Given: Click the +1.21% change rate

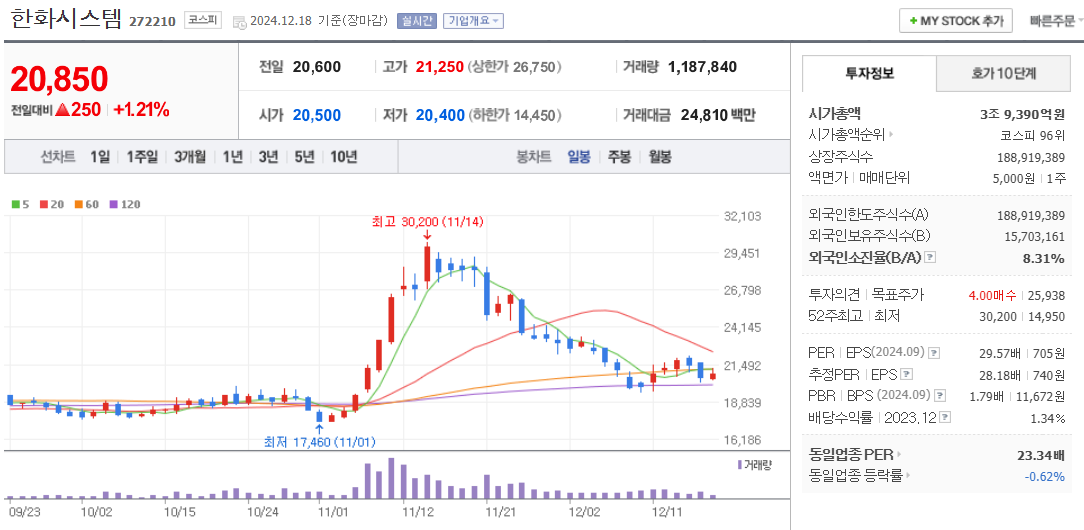Looking at the screenshot, I should [x=142, y=109].
